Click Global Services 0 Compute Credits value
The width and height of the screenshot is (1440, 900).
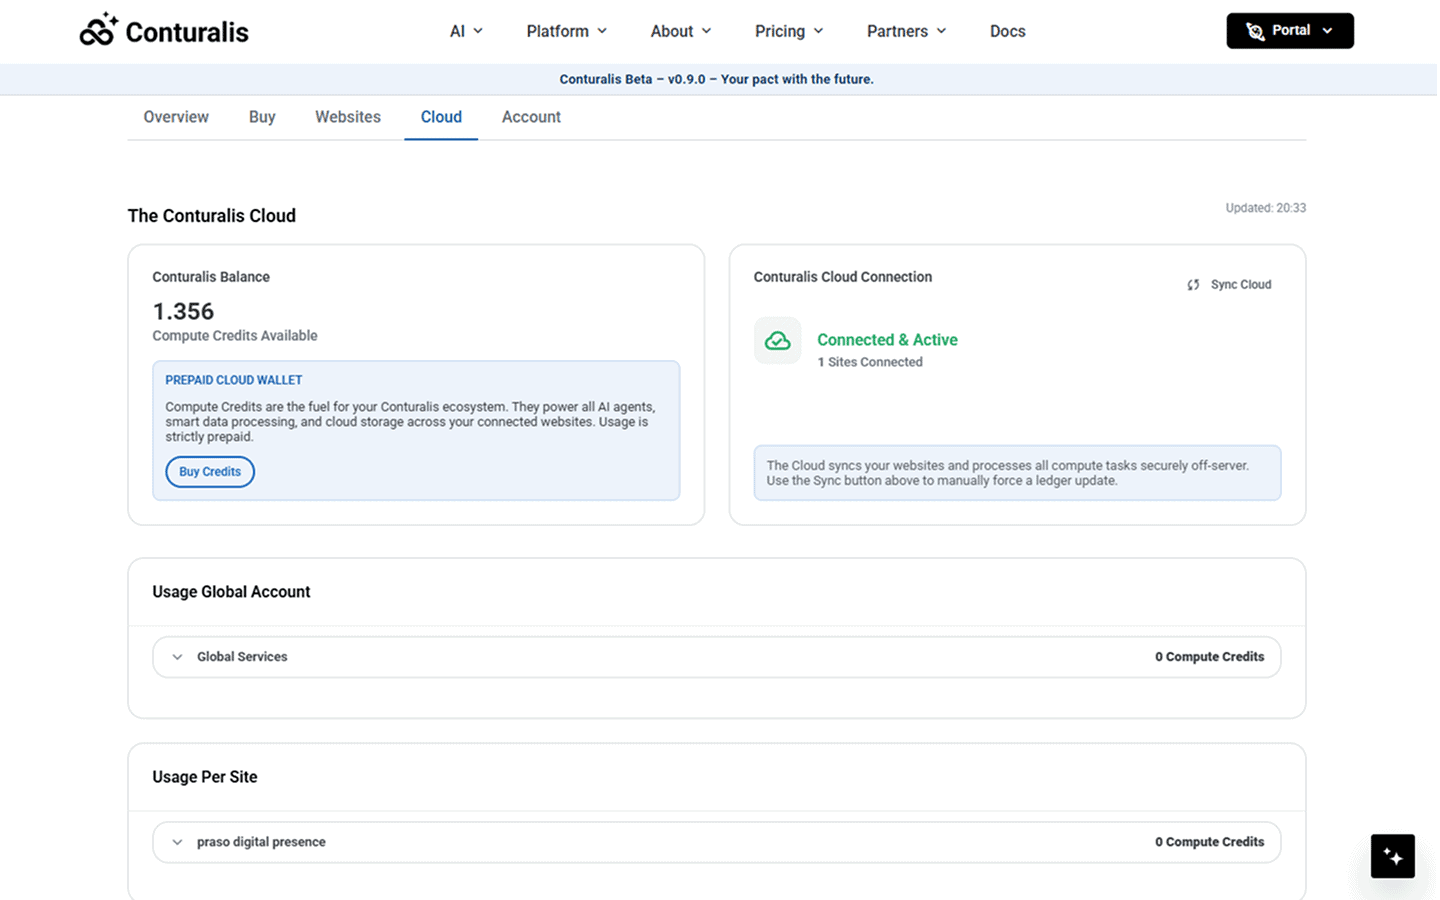(1209, 657)
